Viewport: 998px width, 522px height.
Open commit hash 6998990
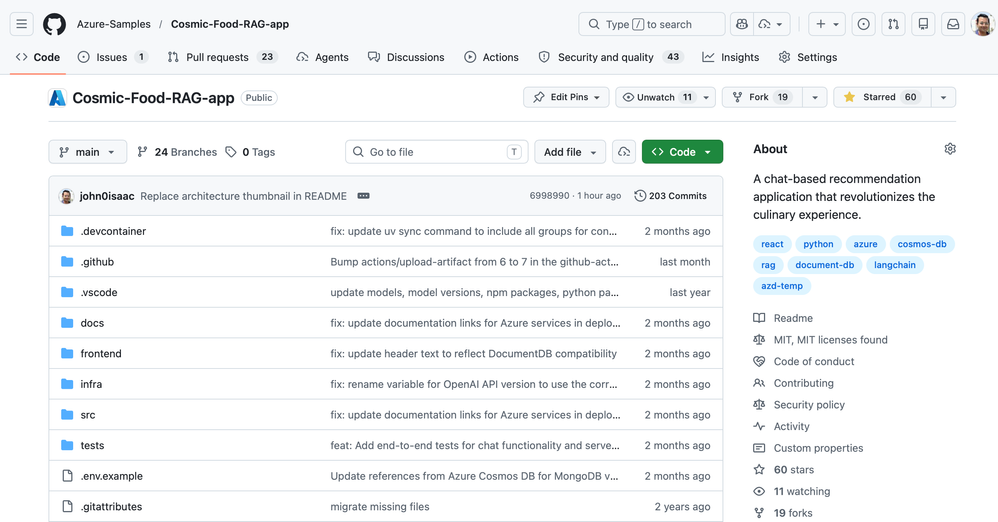click(x=549, y=196)
